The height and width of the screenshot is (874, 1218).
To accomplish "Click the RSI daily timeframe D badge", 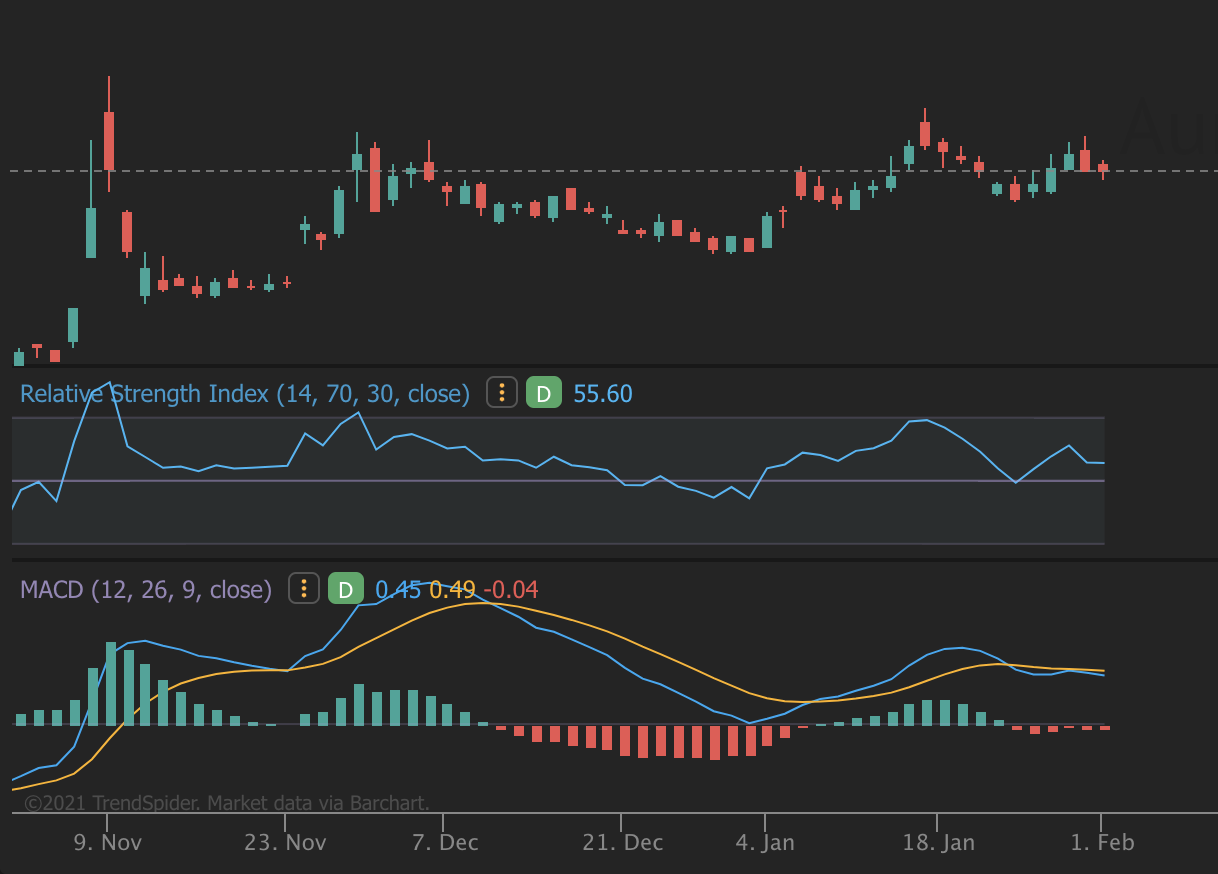I will pos(543,393).
